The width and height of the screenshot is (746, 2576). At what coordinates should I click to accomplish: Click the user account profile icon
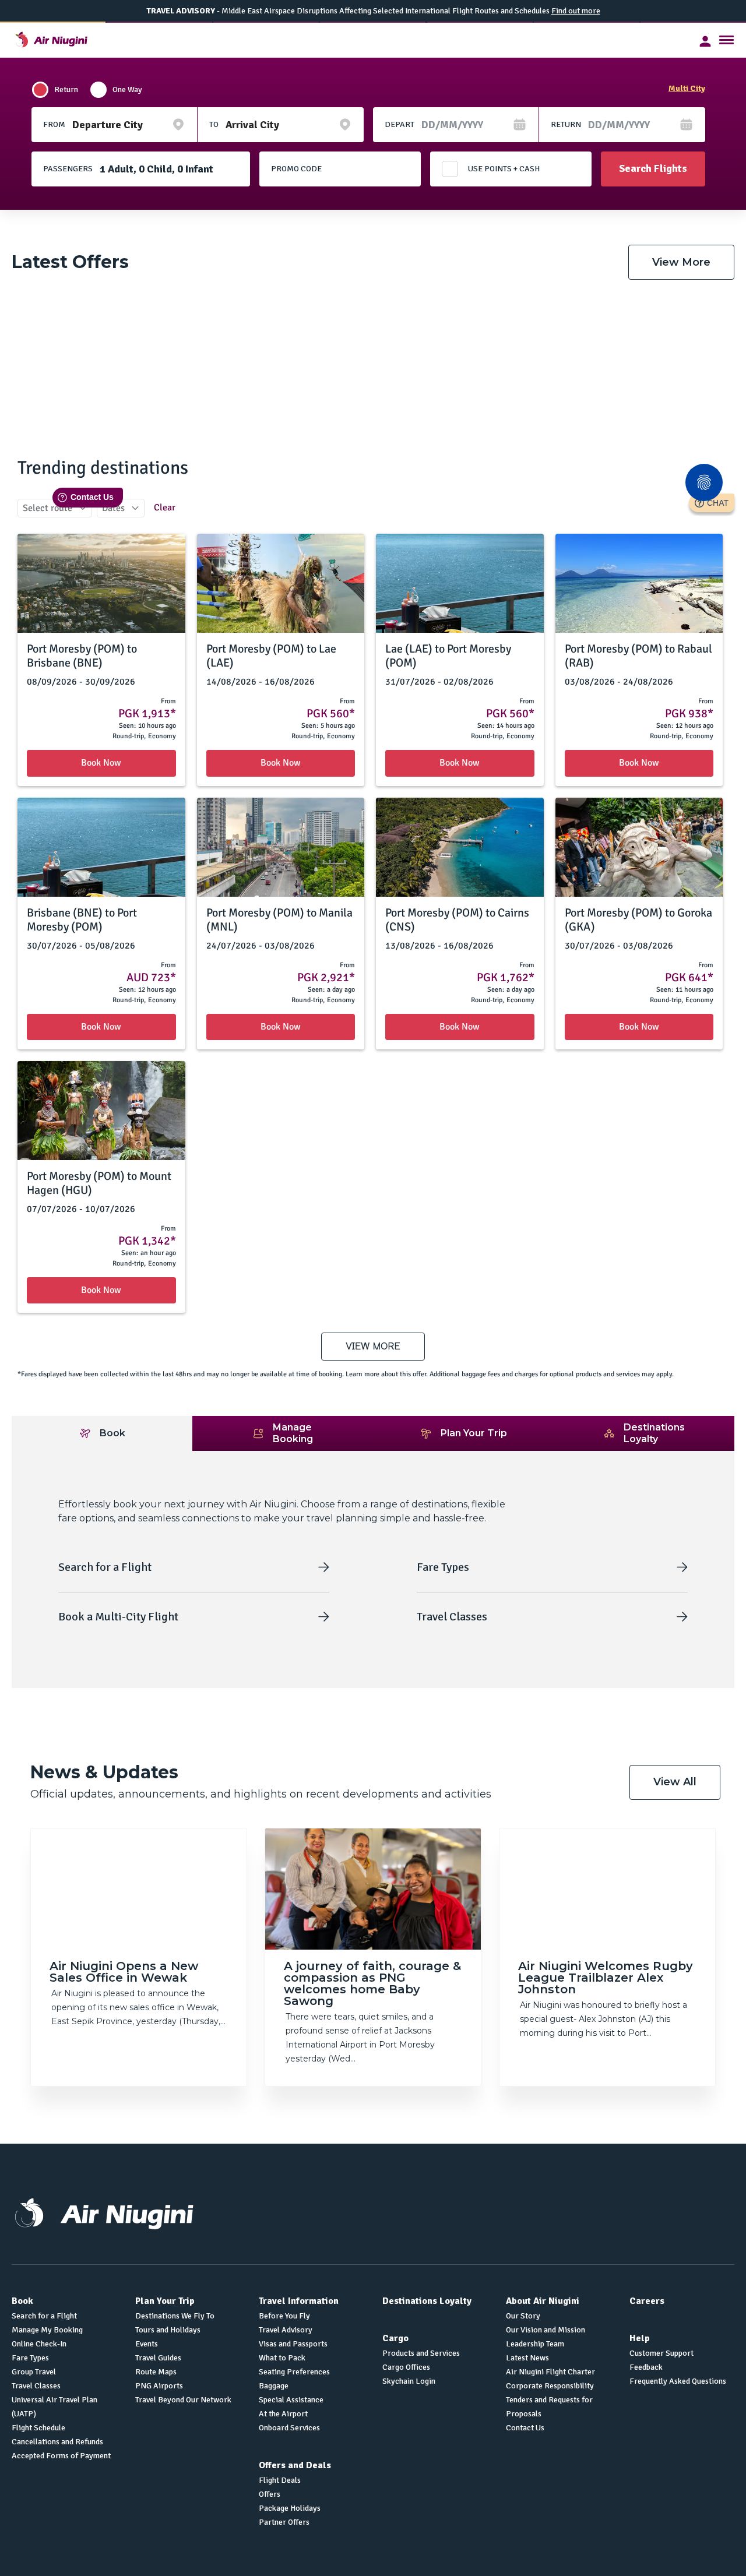(705, 41)
